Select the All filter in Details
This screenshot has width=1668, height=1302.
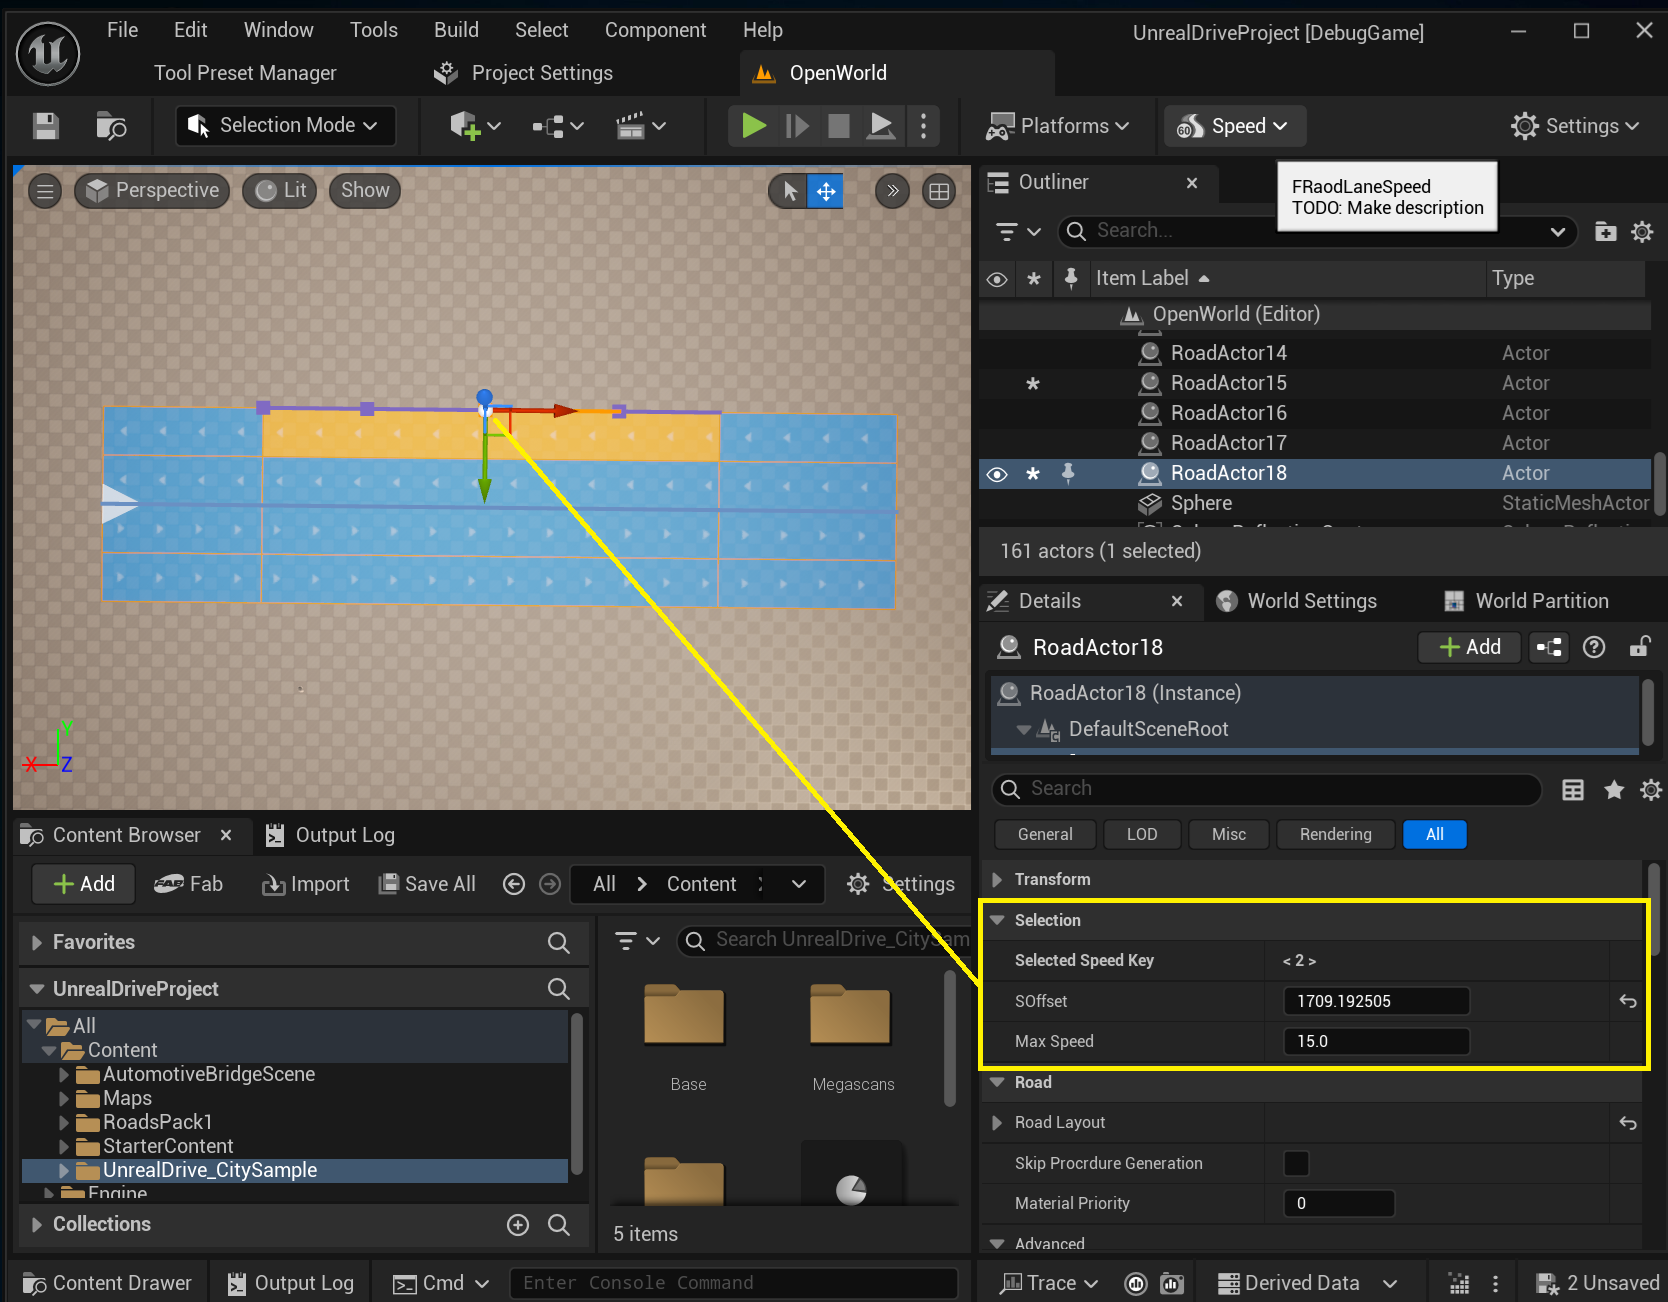(x=1435, y=834)
